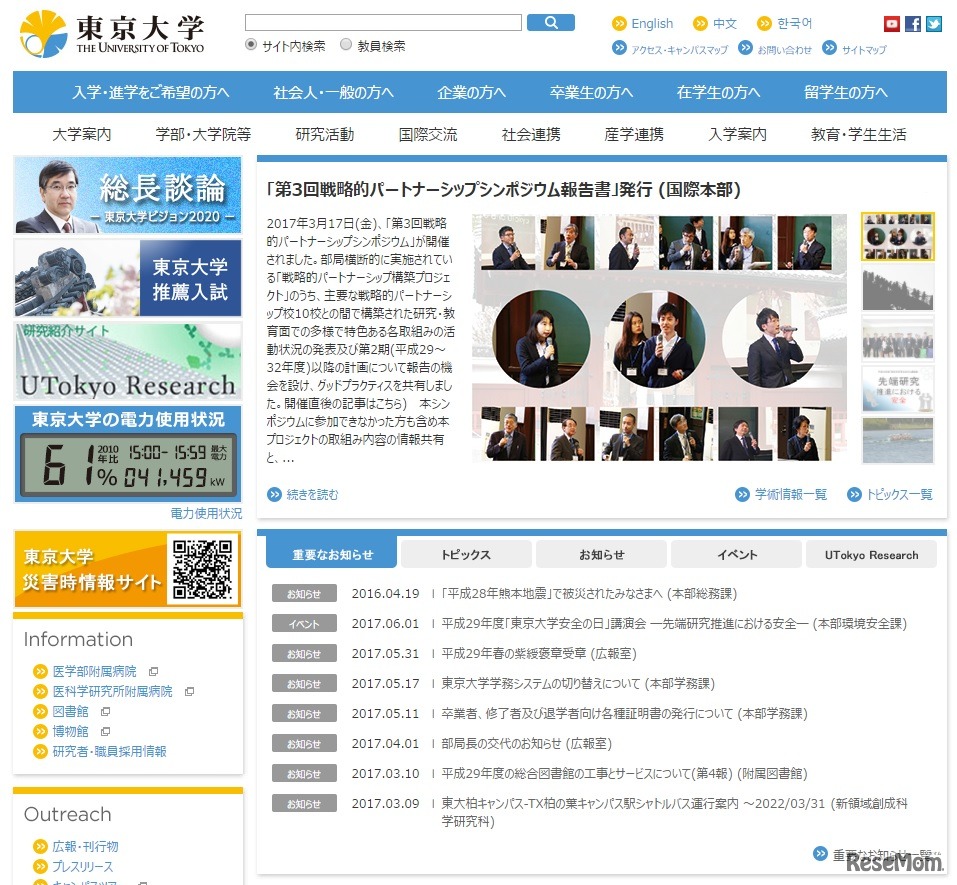Open 社会人・一般の方へ menu
Viewport: 957px width, 885px height.
pos(333,92)
